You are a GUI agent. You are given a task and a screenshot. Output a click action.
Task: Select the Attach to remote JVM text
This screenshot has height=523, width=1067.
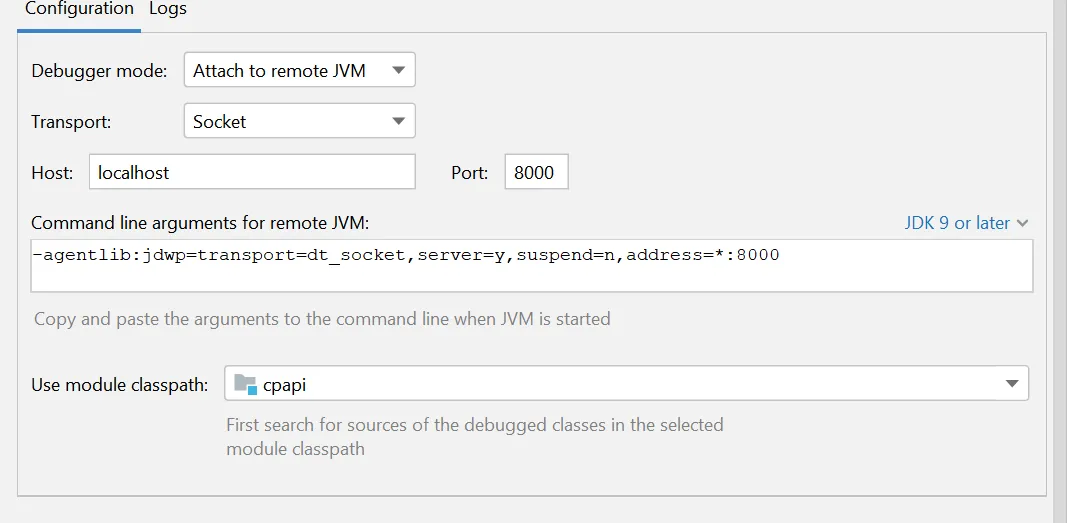click(x=279, y=71)
